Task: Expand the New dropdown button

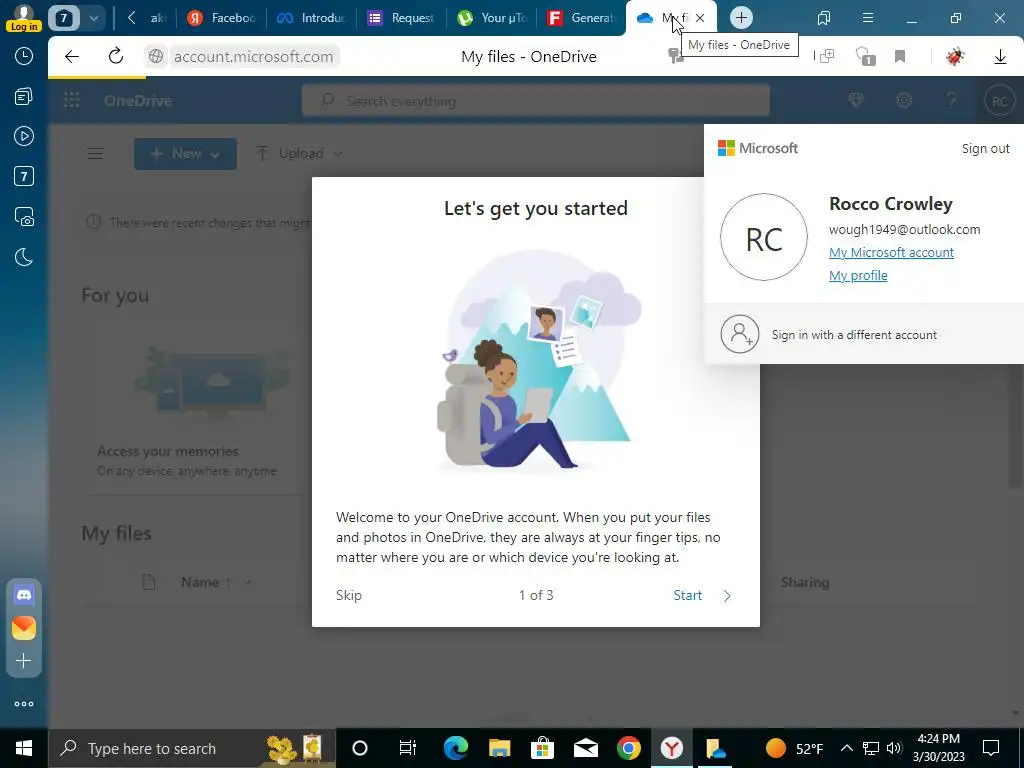Action: tap(185, 153)
